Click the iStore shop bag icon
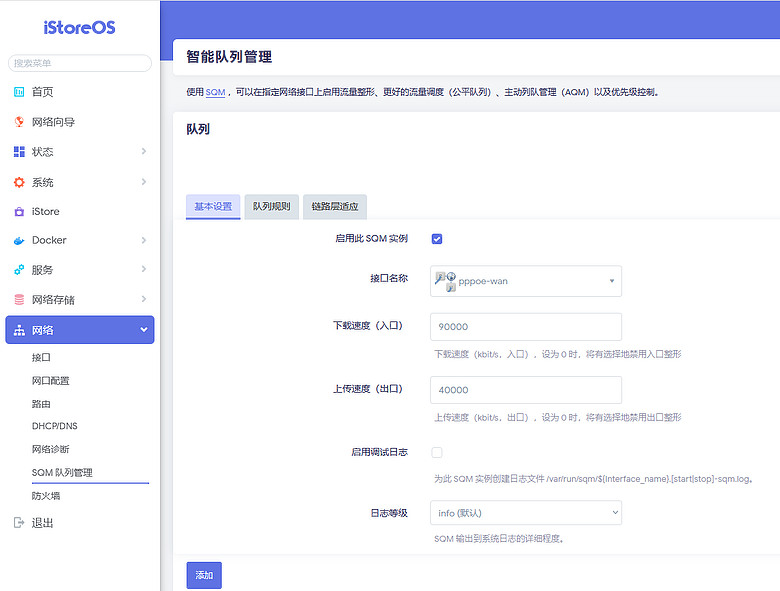 click(x=19, y=211)
